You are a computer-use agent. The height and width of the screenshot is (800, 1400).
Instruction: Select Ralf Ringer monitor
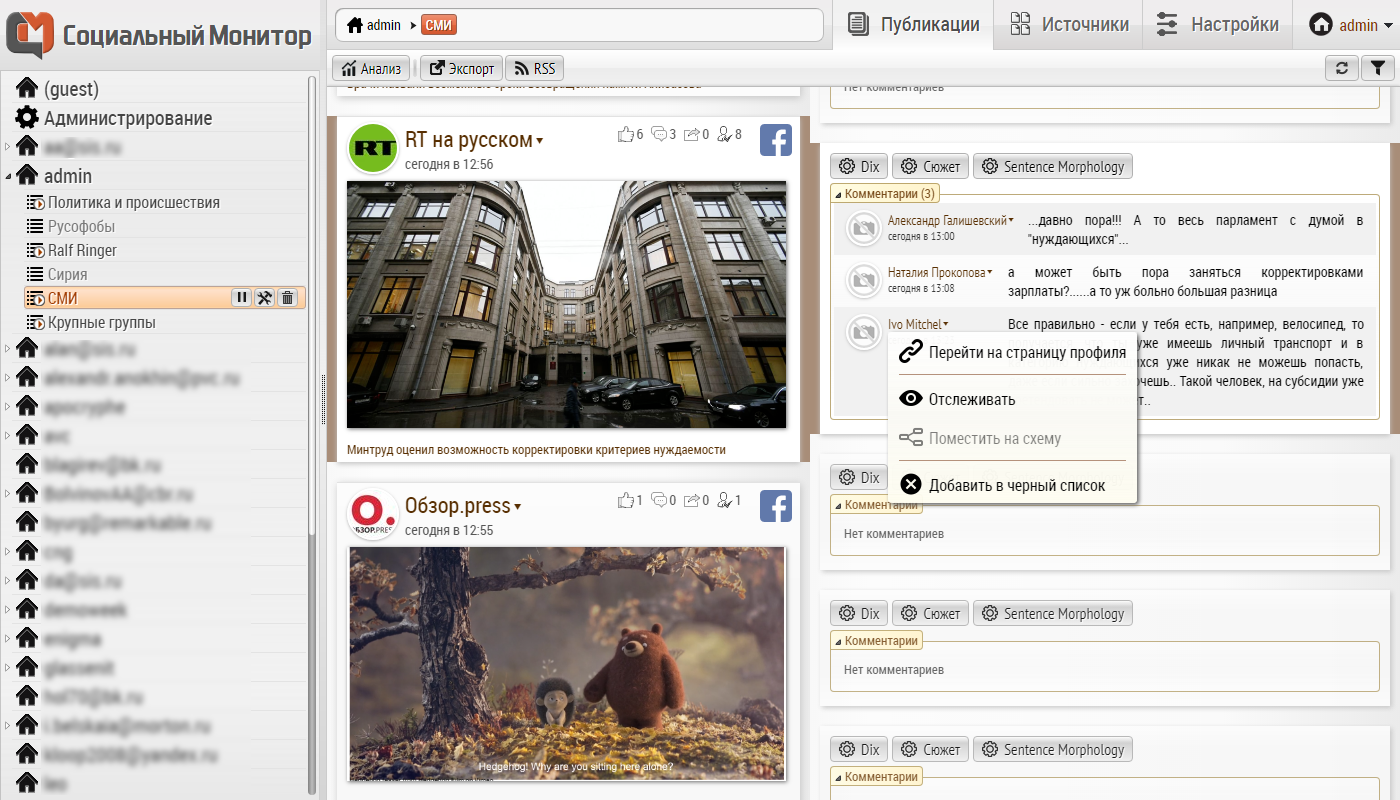click(82, 250)
